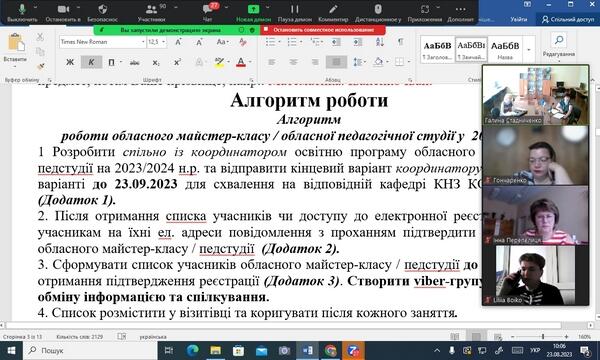Pause the Zoom screen share
600x360 pixels.
(295, 12)
